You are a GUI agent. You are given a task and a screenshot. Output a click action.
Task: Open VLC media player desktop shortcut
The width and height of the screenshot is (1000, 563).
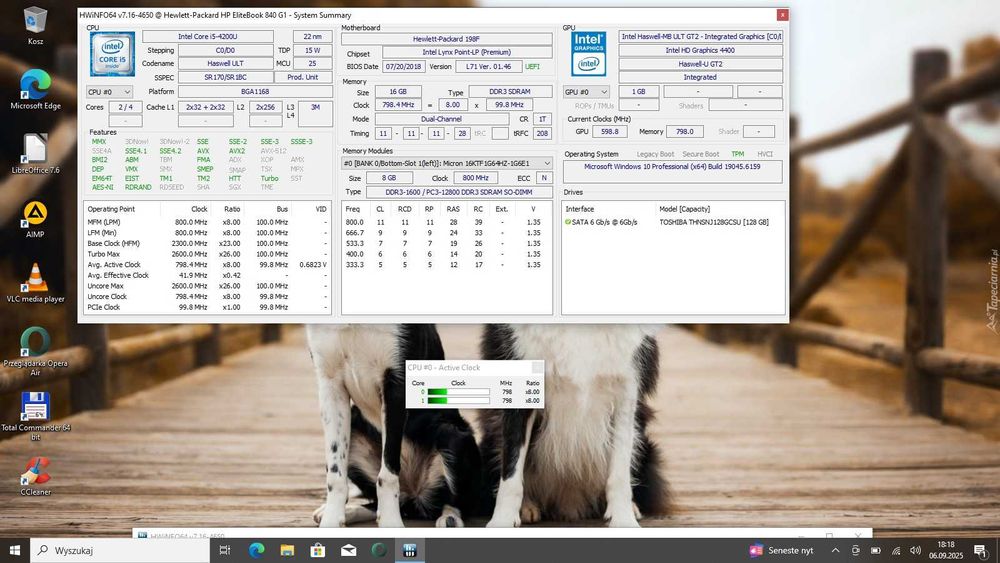tap(35, 282)
